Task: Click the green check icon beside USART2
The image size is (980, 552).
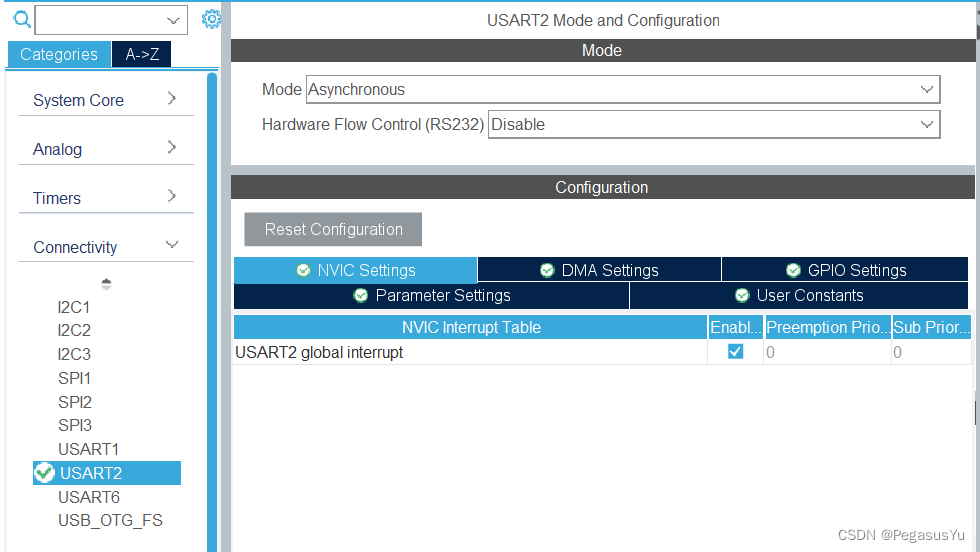Action: point(44,473)
